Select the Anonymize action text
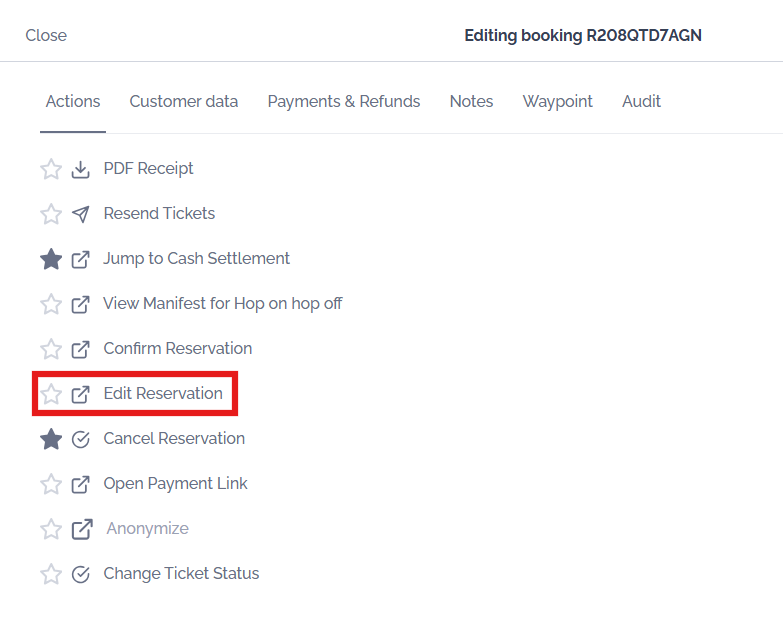Screen dimensions: 783x623 148,528
